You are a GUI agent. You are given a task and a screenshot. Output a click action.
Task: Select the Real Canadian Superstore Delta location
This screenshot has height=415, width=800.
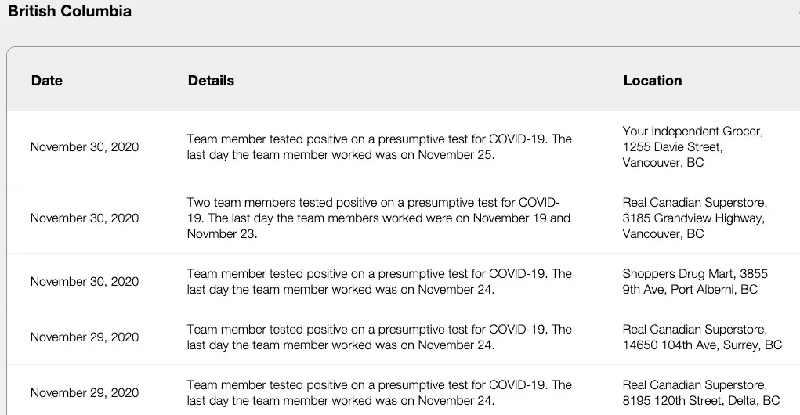pyautogui.click(x=701, y=393)
